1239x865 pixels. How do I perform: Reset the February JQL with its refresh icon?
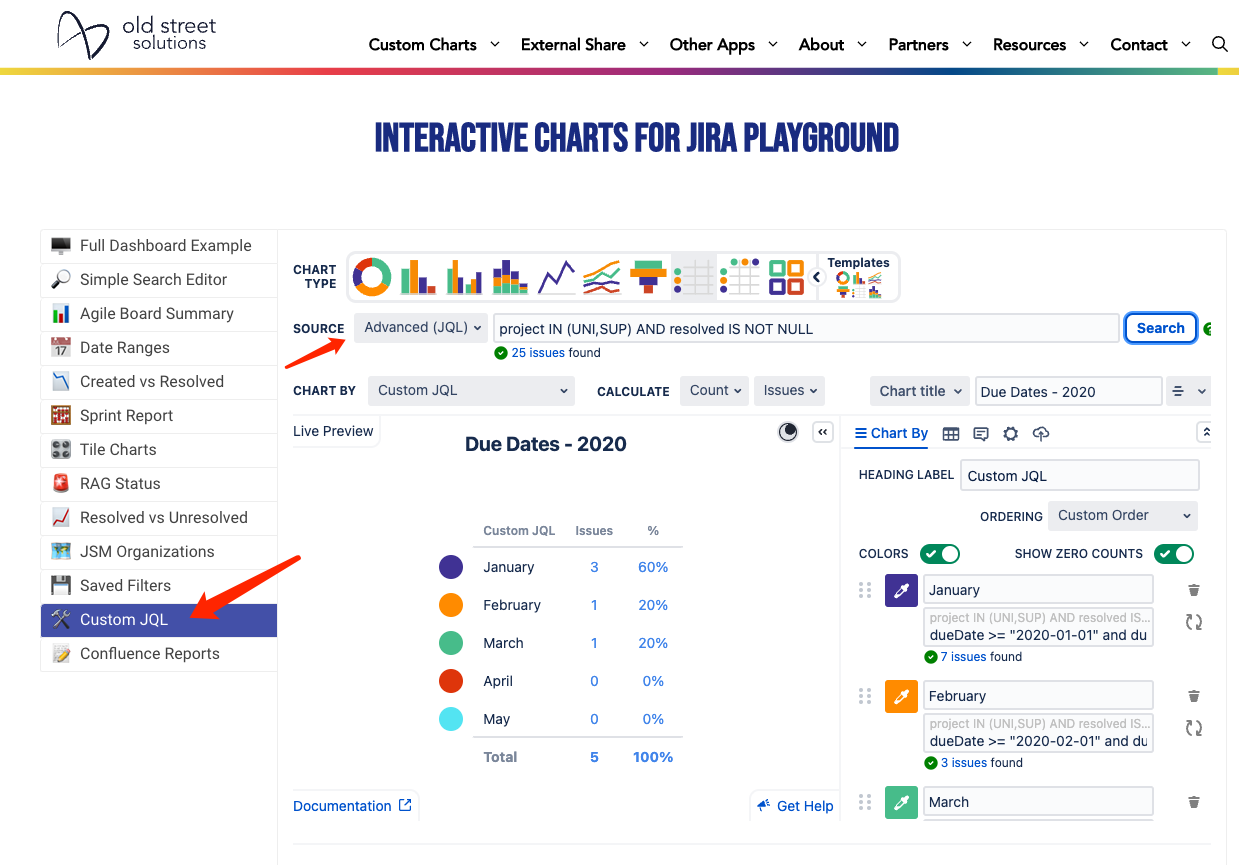(x=1193, y=728)
